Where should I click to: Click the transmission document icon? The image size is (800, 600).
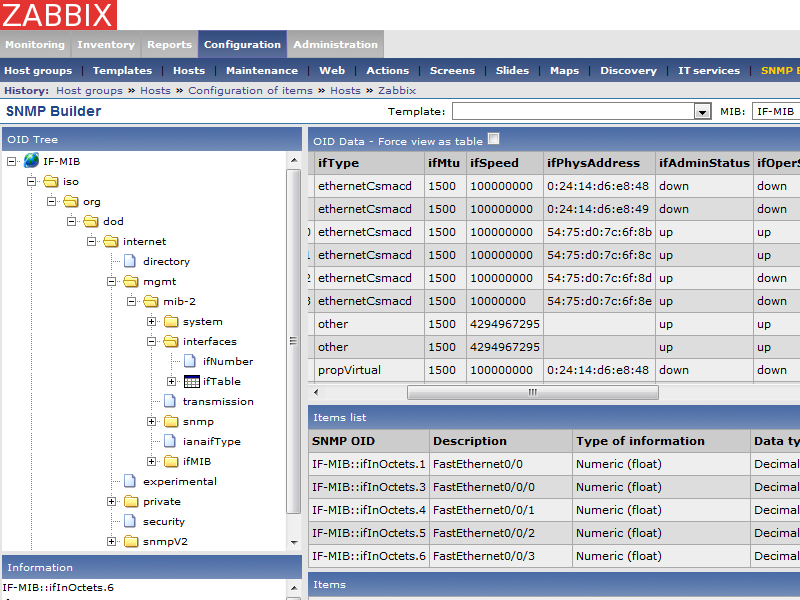(x=170, y=401)
